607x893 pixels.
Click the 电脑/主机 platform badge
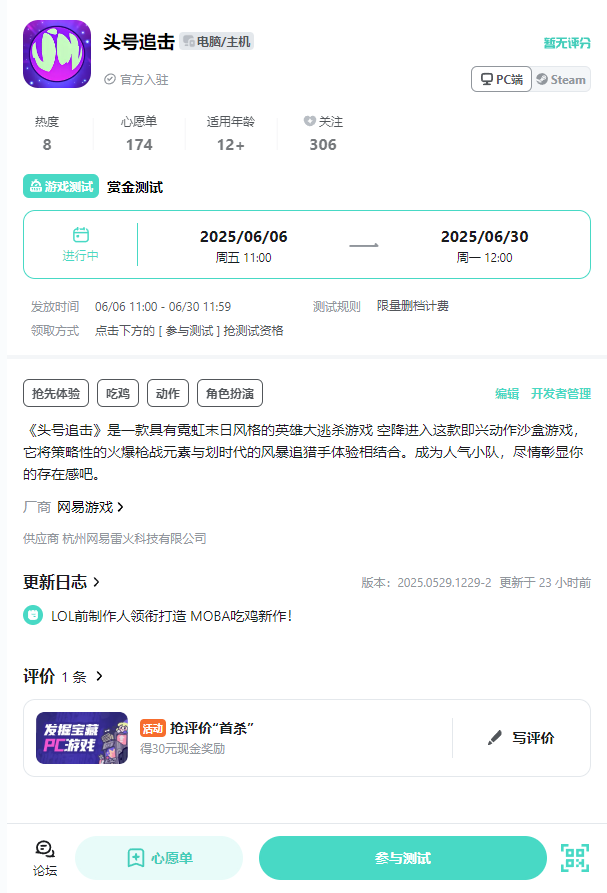[x=216, y=42]
